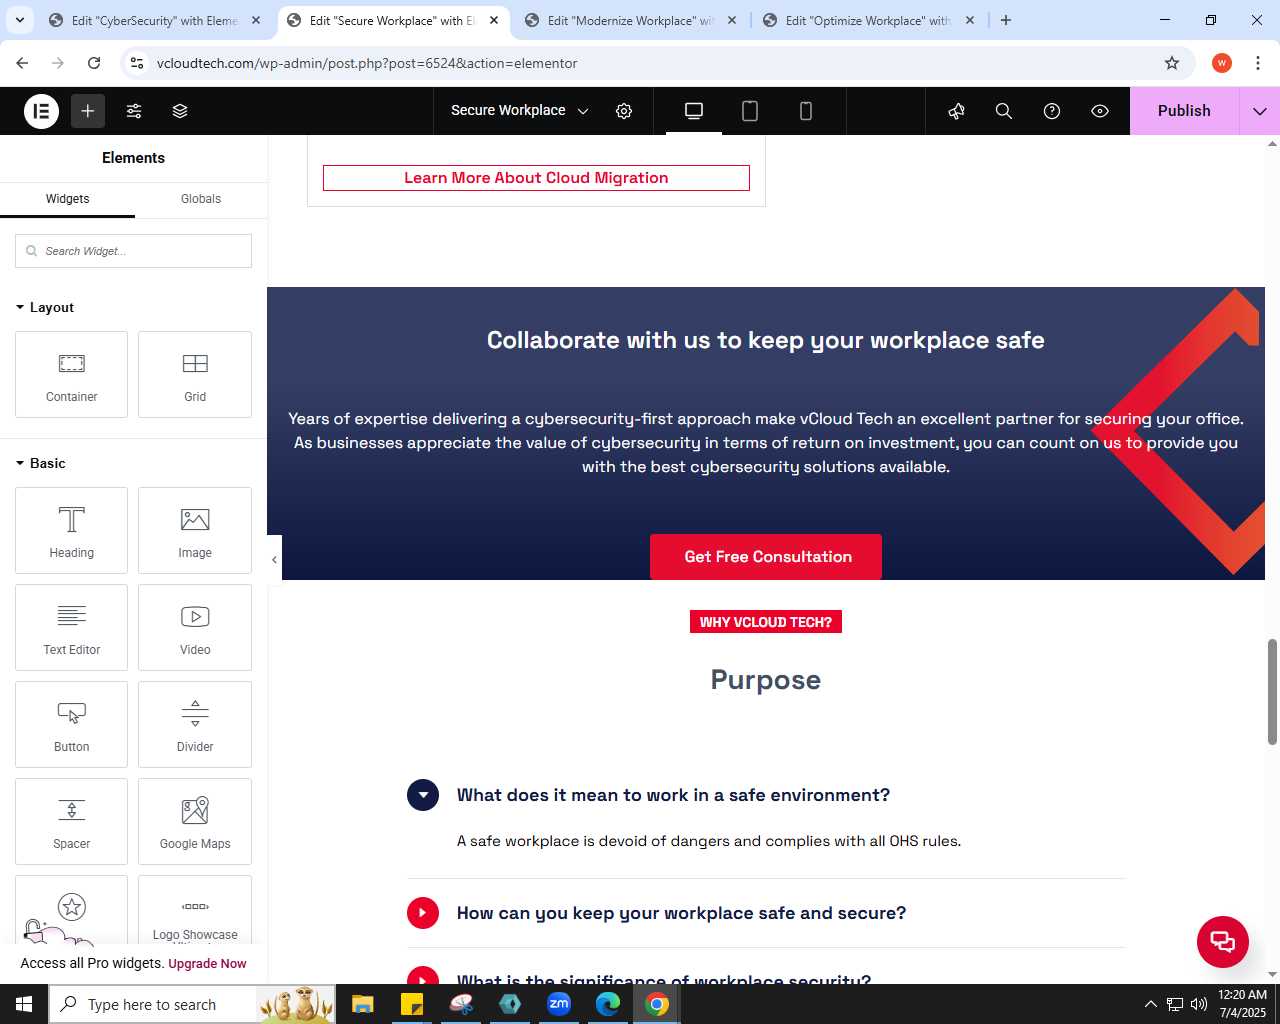Reload the current page
Screen dimensions: 1280x1024
pyautogui.click(x=94, y=63)
